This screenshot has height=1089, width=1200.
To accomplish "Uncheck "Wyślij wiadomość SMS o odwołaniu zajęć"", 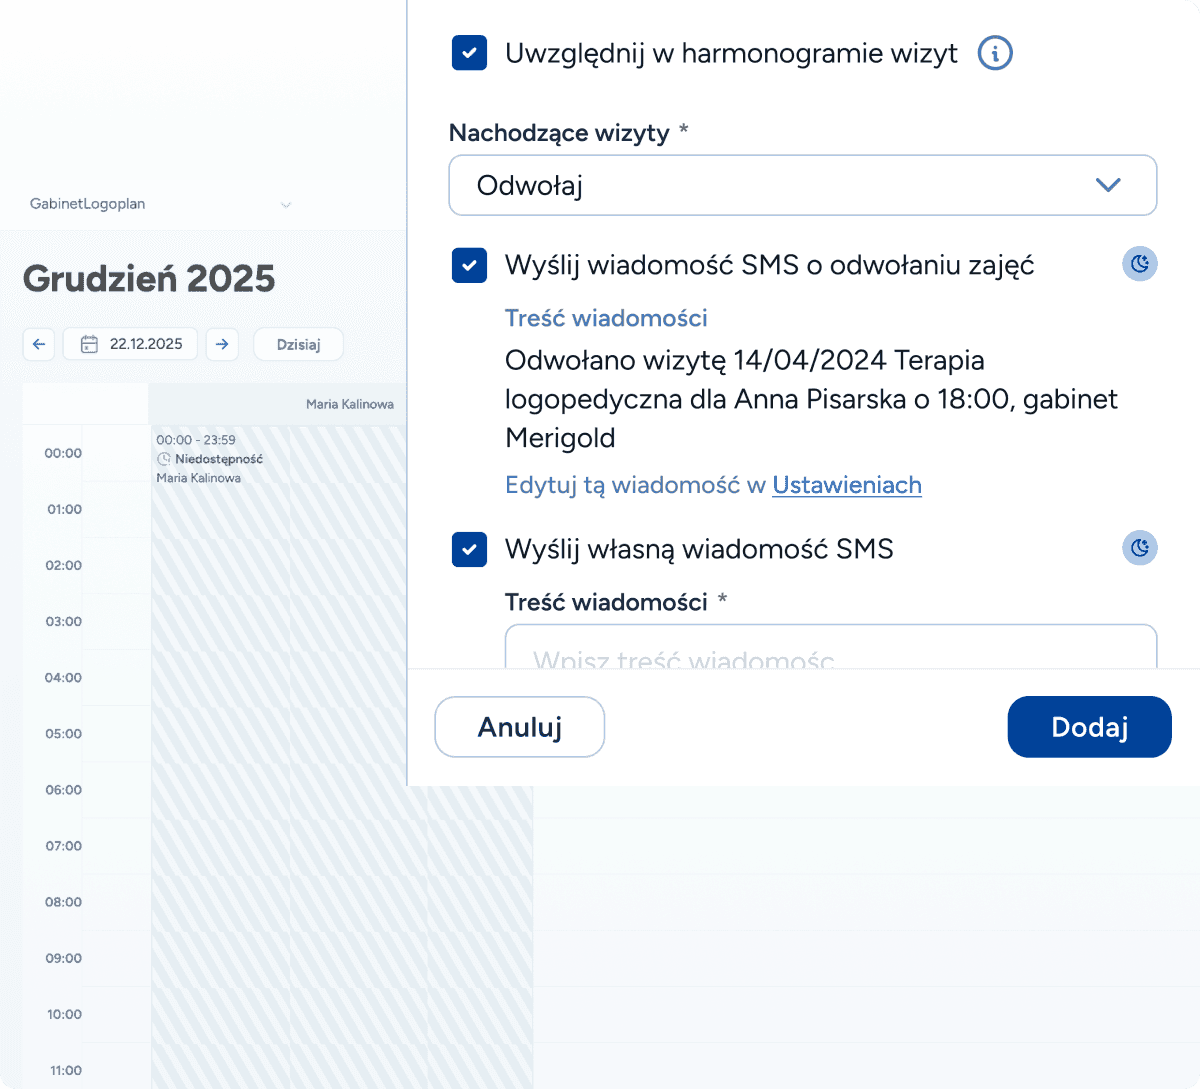I will [469, 265].
